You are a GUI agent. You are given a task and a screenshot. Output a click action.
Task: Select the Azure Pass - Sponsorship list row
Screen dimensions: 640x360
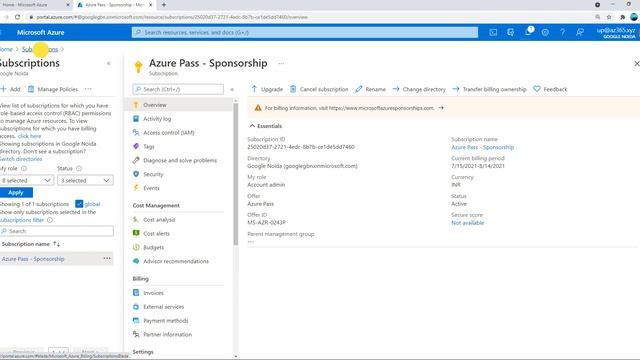point(57,259)
